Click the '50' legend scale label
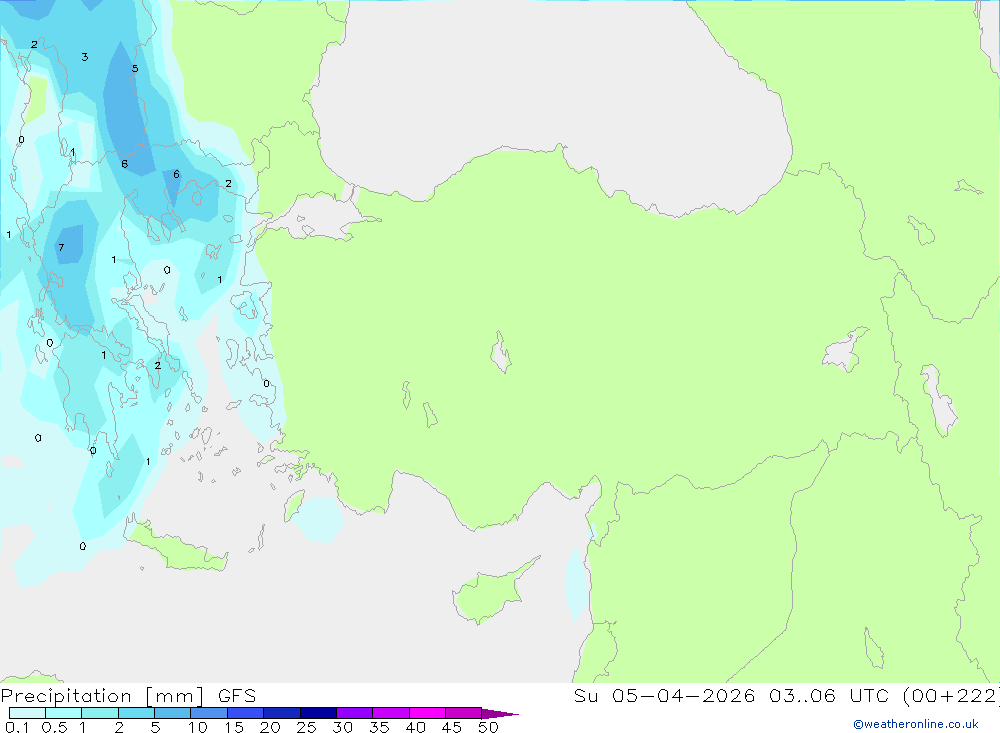Screen dimensions: 1000x733 coord(489,727)
